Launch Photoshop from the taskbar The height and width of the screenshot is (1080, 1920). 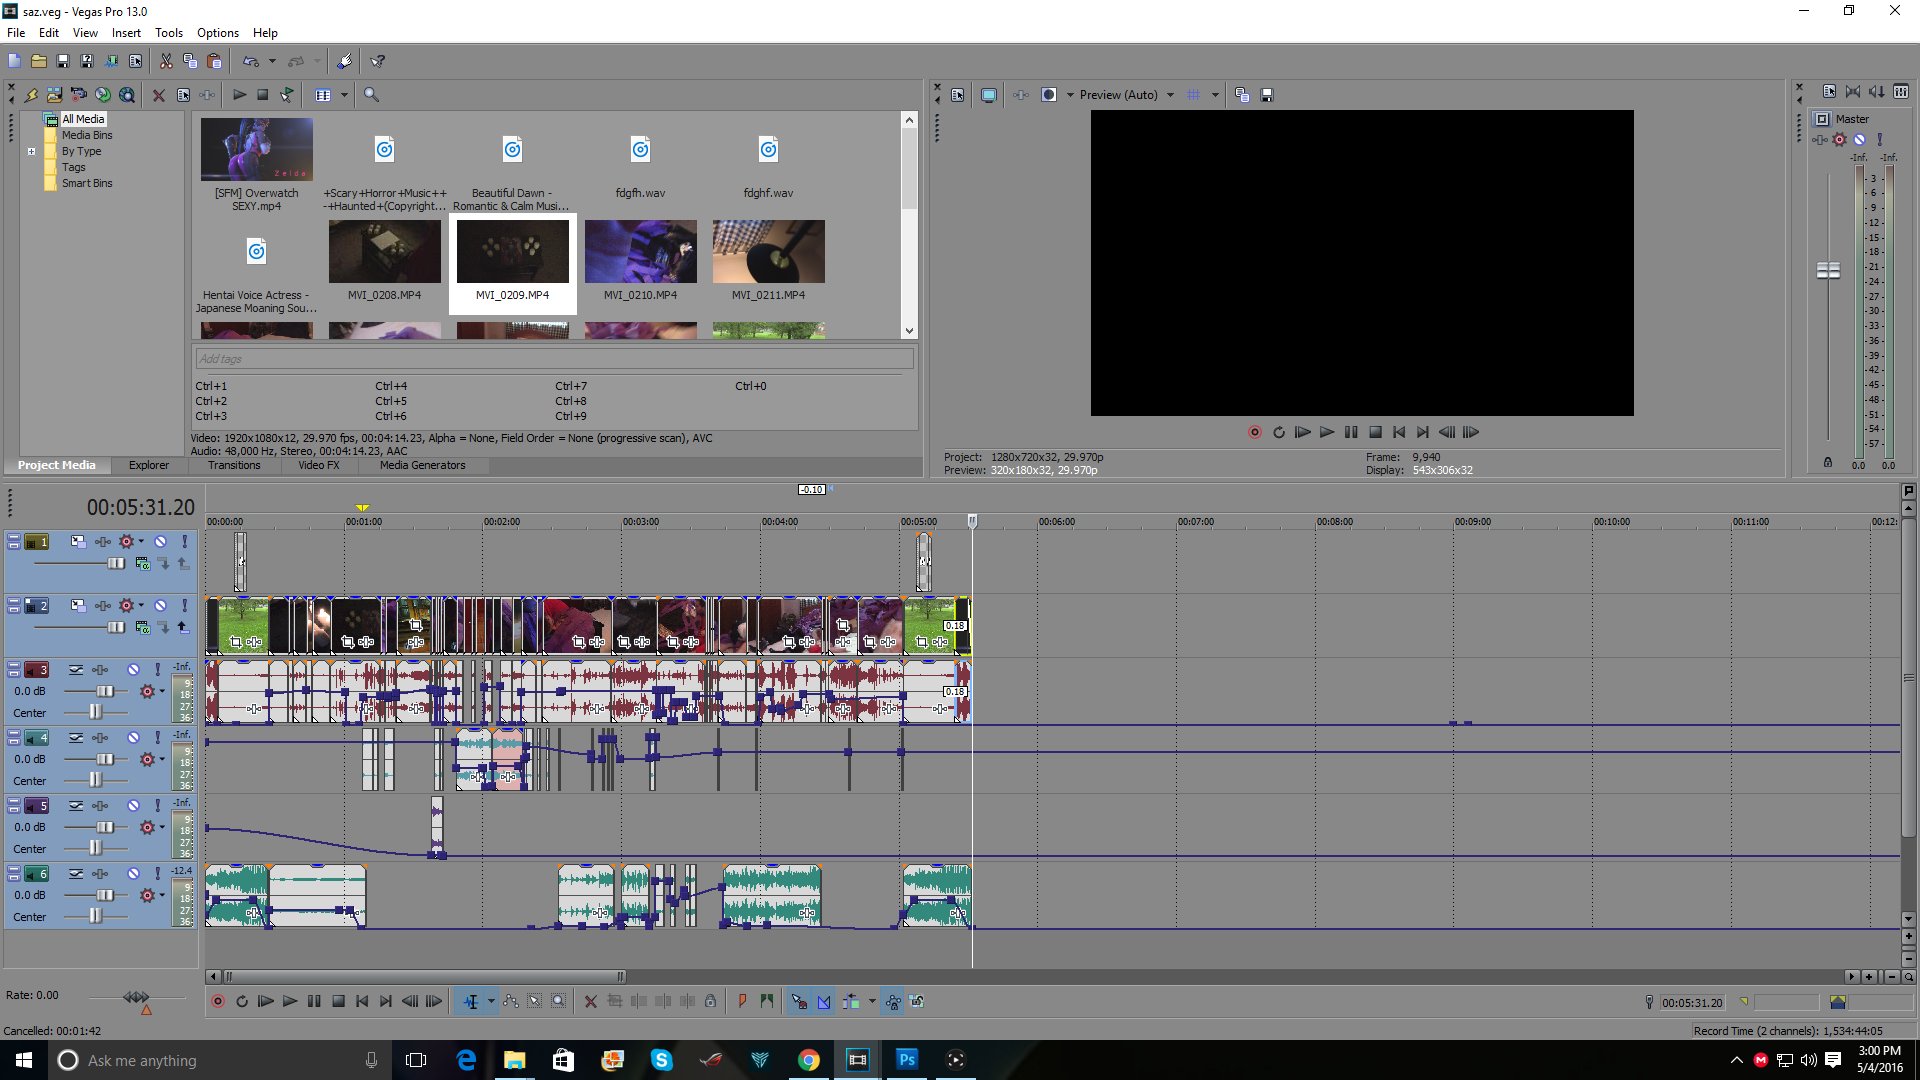(x=907, y=1060)
